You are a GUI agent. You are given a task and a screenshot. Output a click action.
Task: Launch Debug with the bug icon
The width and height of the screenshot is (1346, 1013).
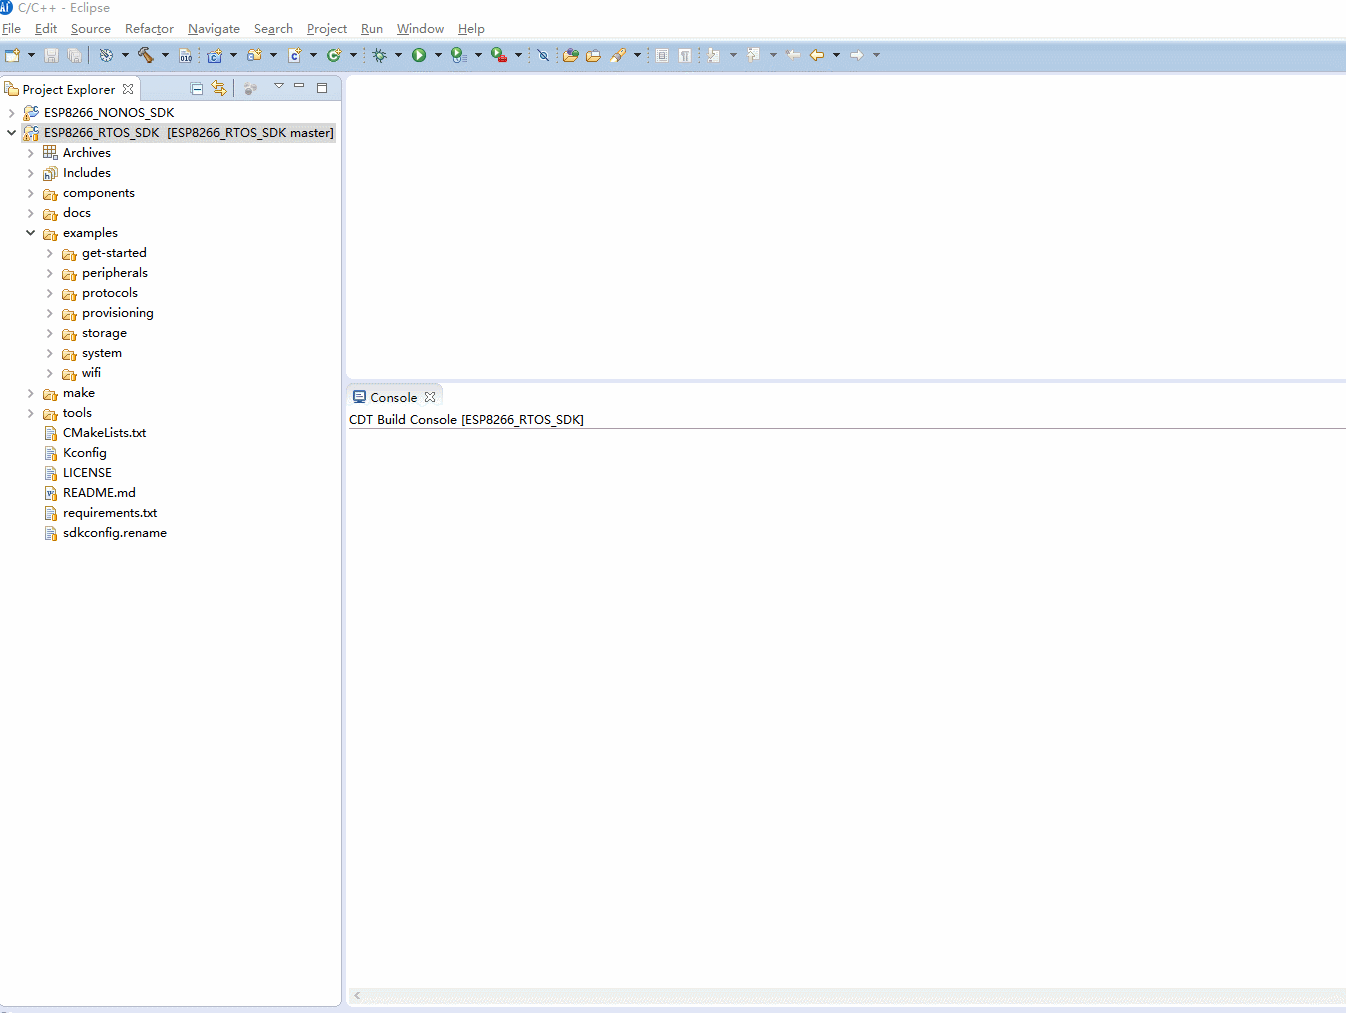pos(380,55)
